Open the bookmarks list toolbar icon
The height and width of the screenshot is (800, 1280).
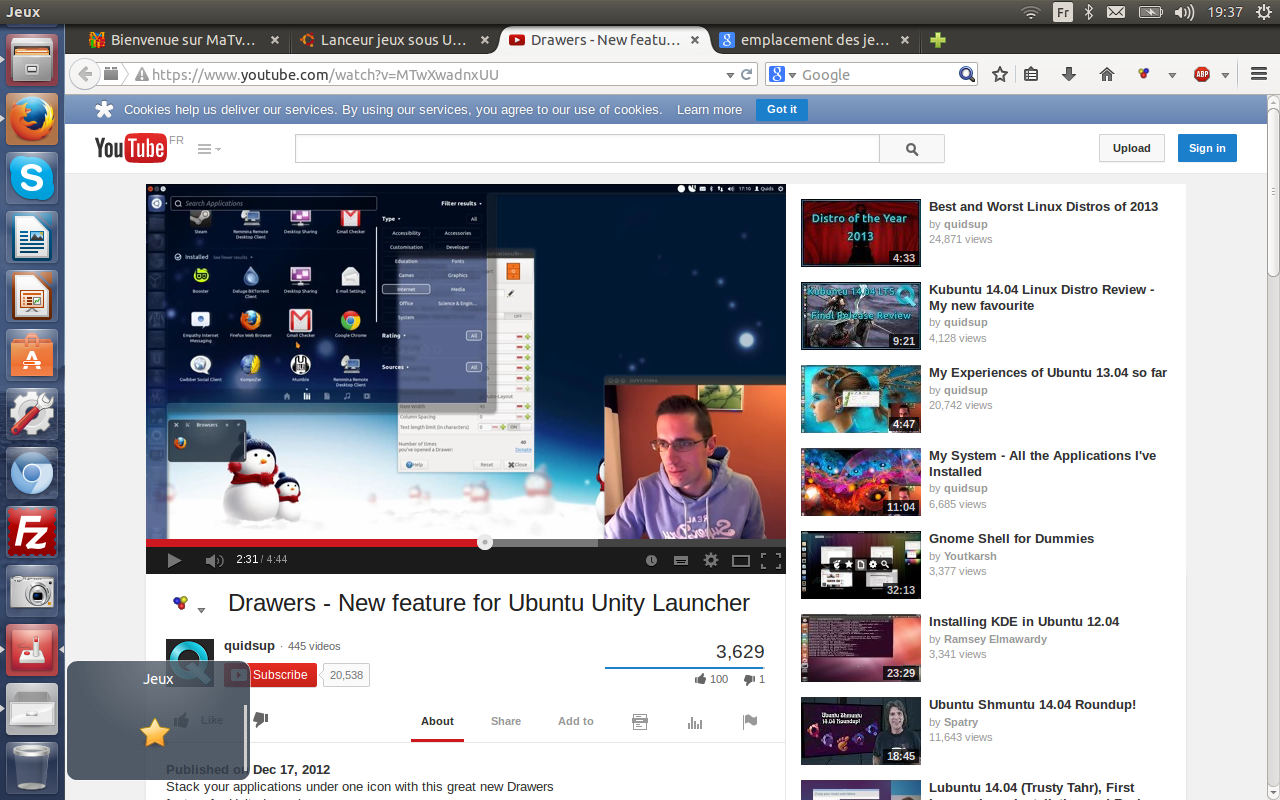pyautogui.click(x=1031, y=74)
